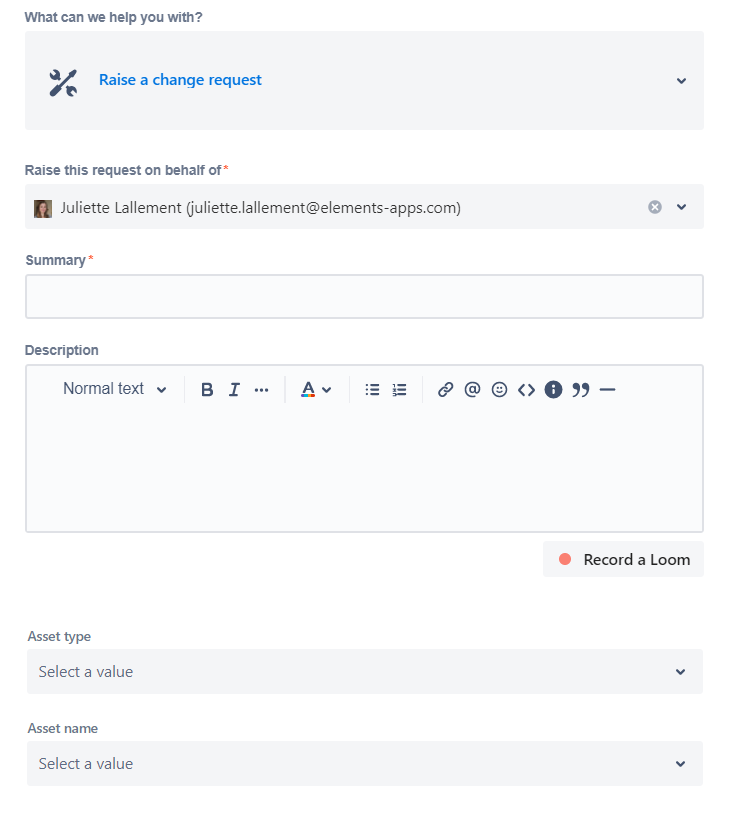Open the more formatting options menu
729x826 pixels.
click(261, 389)
